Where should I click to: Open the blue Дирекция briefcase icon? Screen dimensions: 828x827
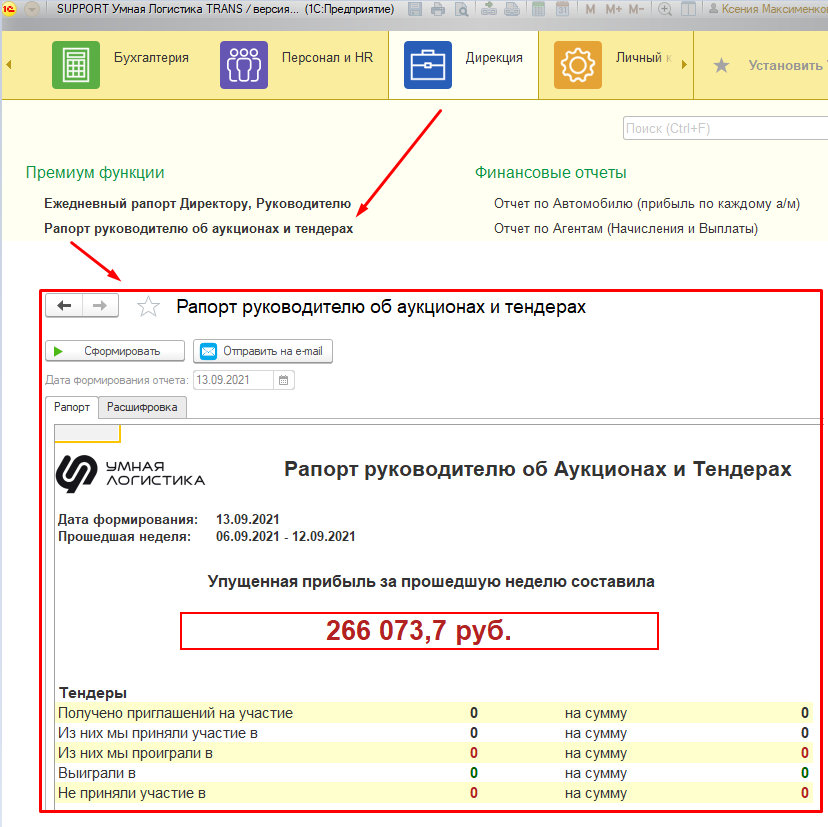(428, 65)
